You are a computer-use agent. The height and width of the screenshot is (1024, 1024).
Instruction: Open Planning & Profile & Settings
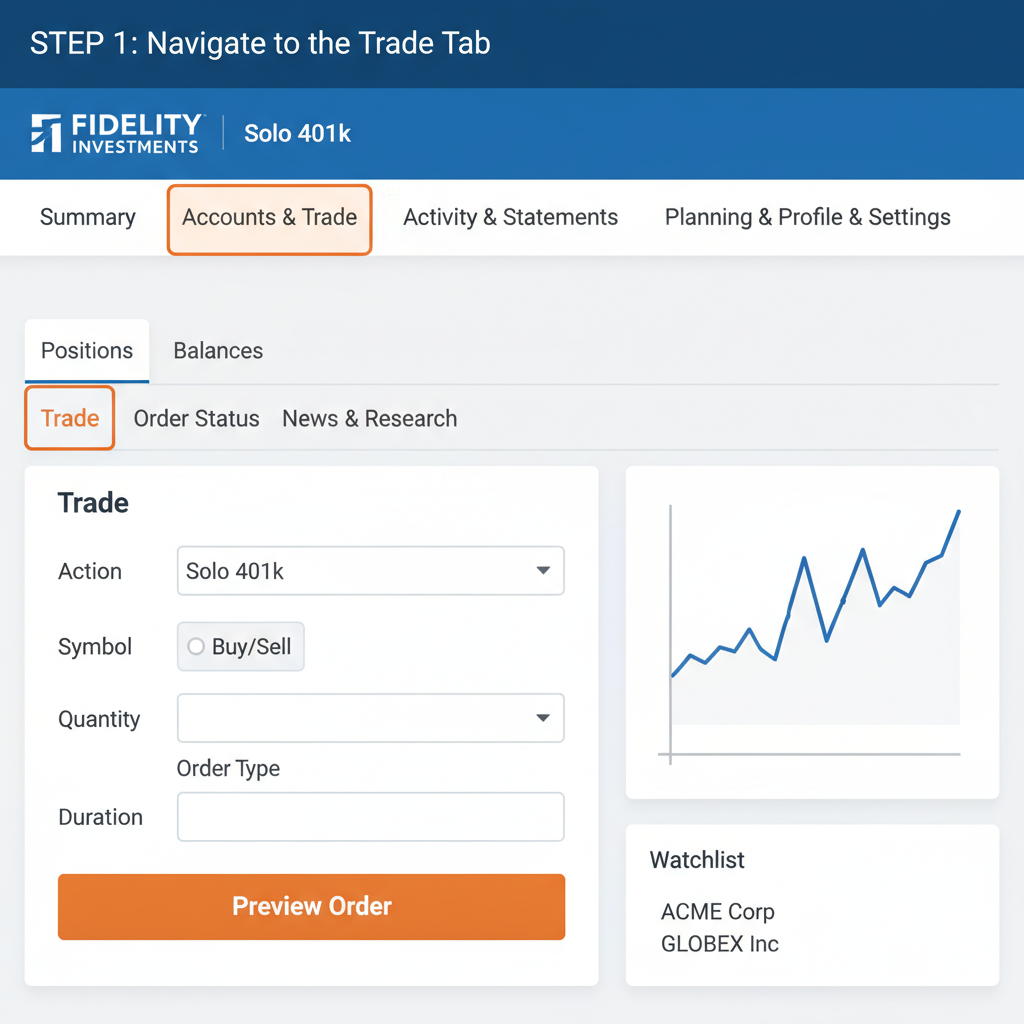tap(807, 217)
